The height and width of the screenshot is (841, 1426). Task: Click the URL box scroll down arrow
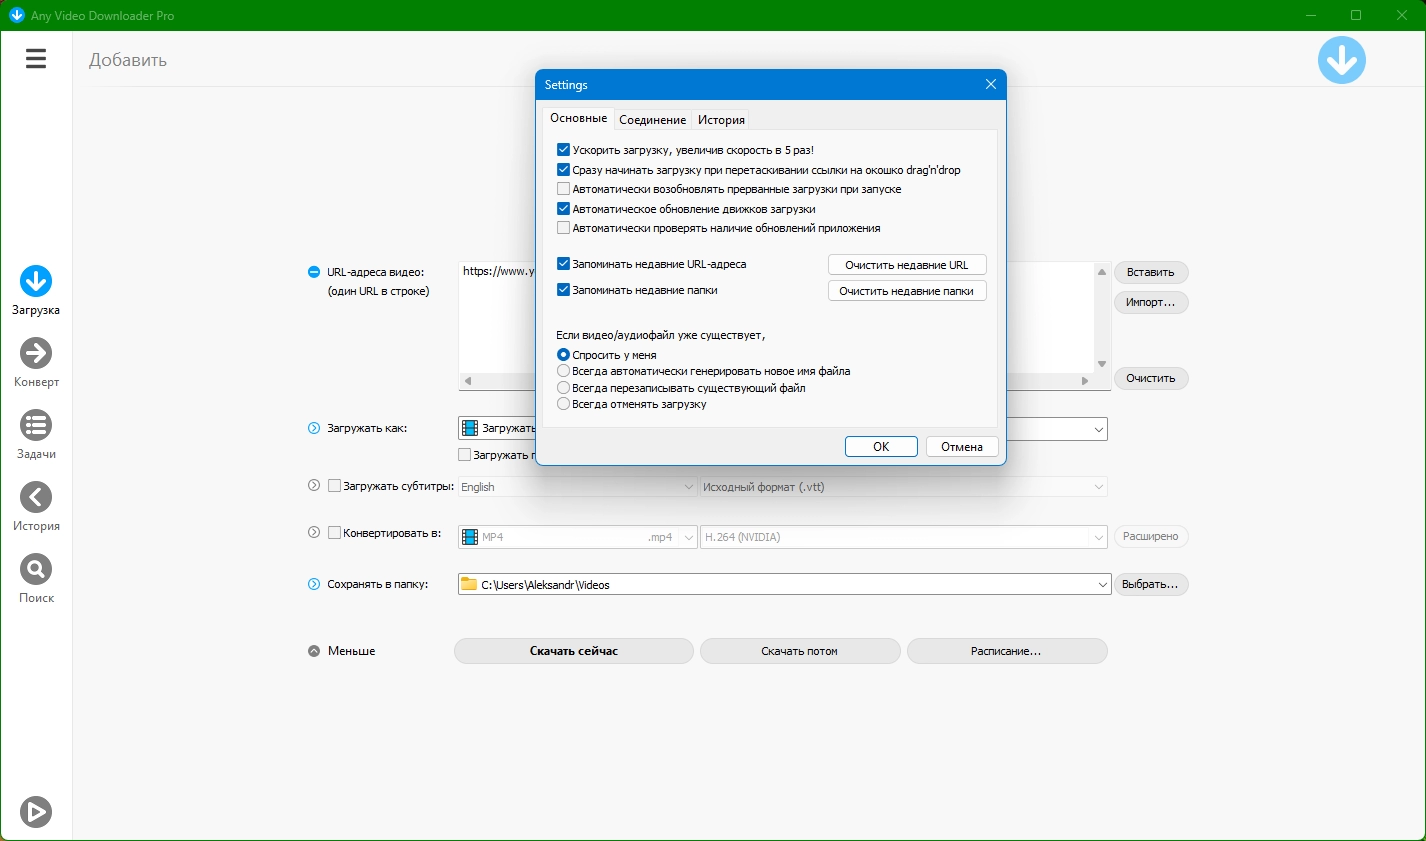1102,364
